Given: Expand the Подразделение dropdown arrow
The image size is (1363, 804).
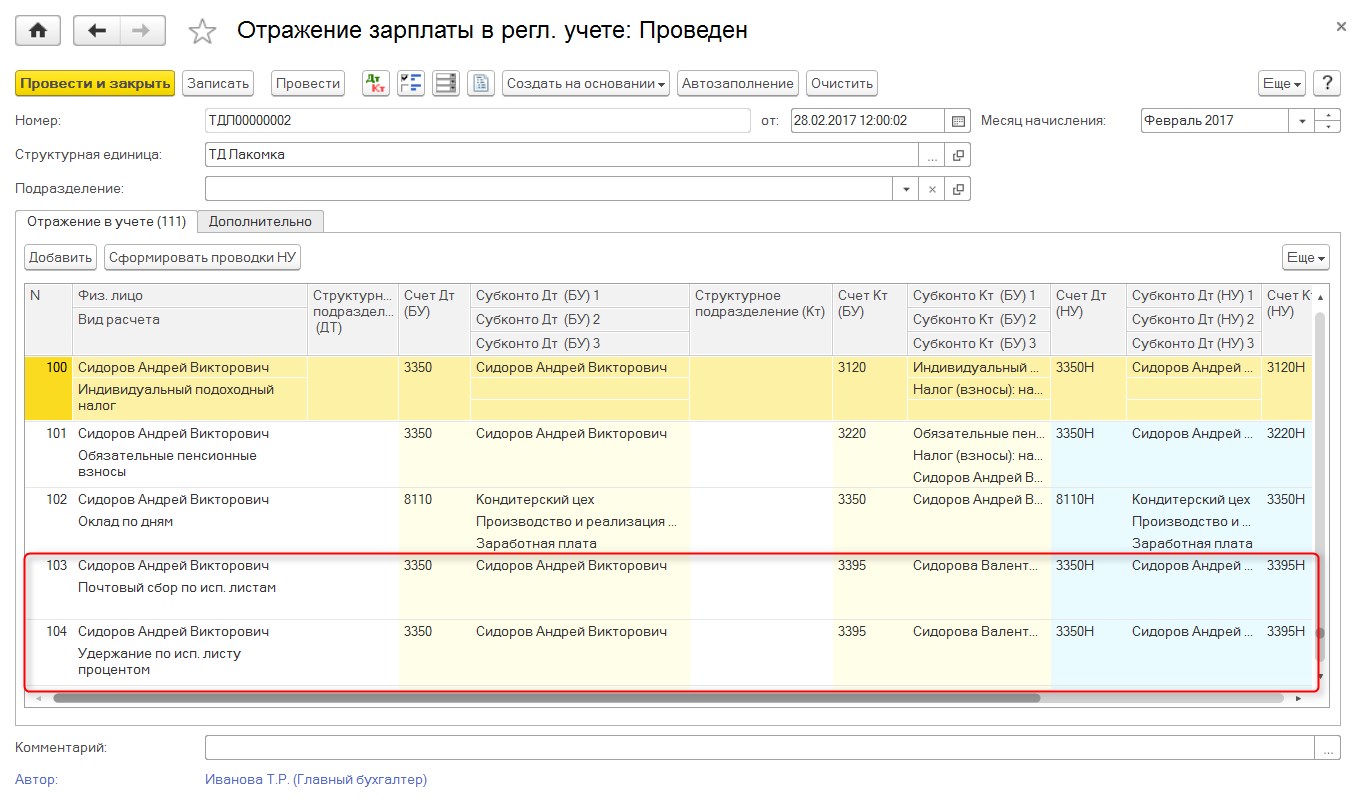Looking at the screenshot, I should [x=906, y=189].
